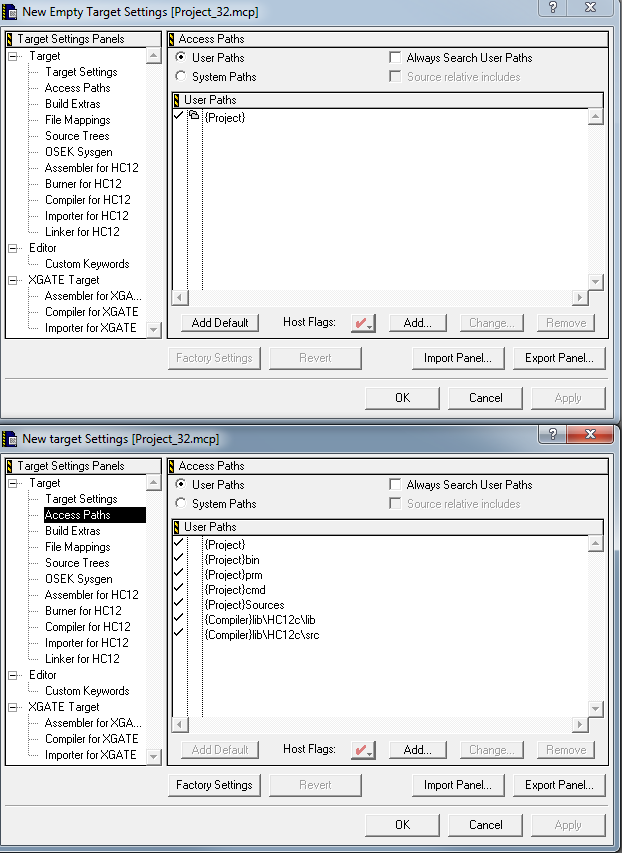Click panel tree scroll-up arrow in New target Settings window
This screenshot has width=622, height=853.
[153, 482]
